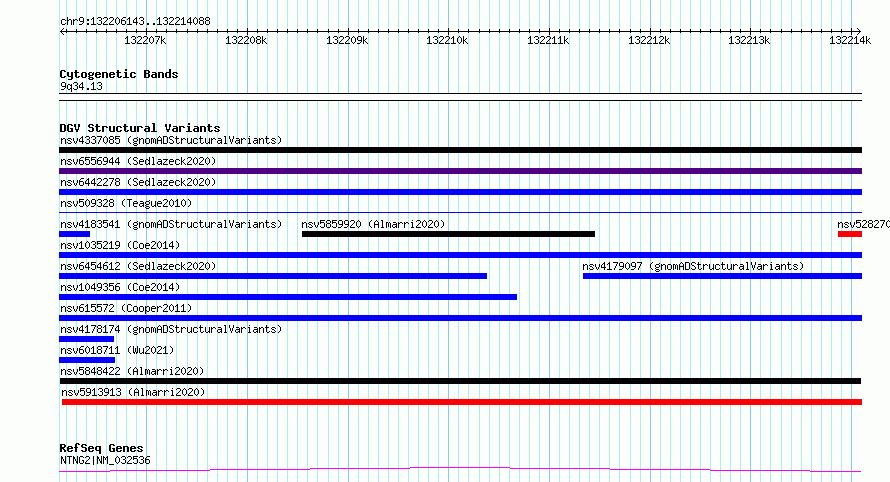This screenshot has width=890, height=482.
Task: Open variant nsv6018711 Wu2021 label
Action: (x=117, y=350)
